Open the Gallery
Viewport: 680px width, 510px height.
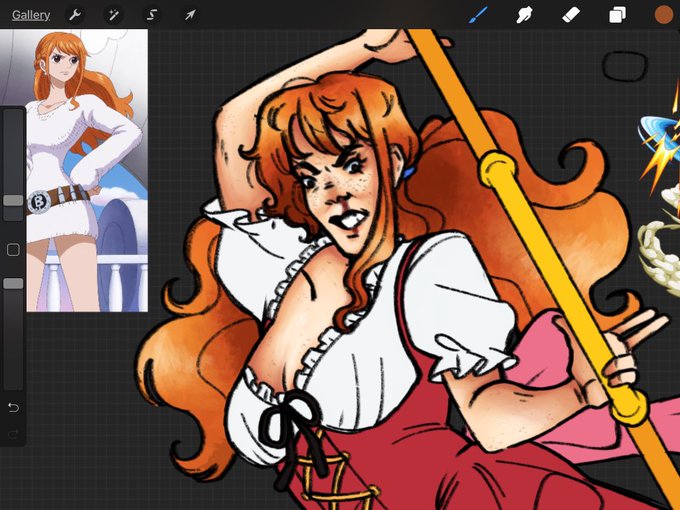point(31,15)
